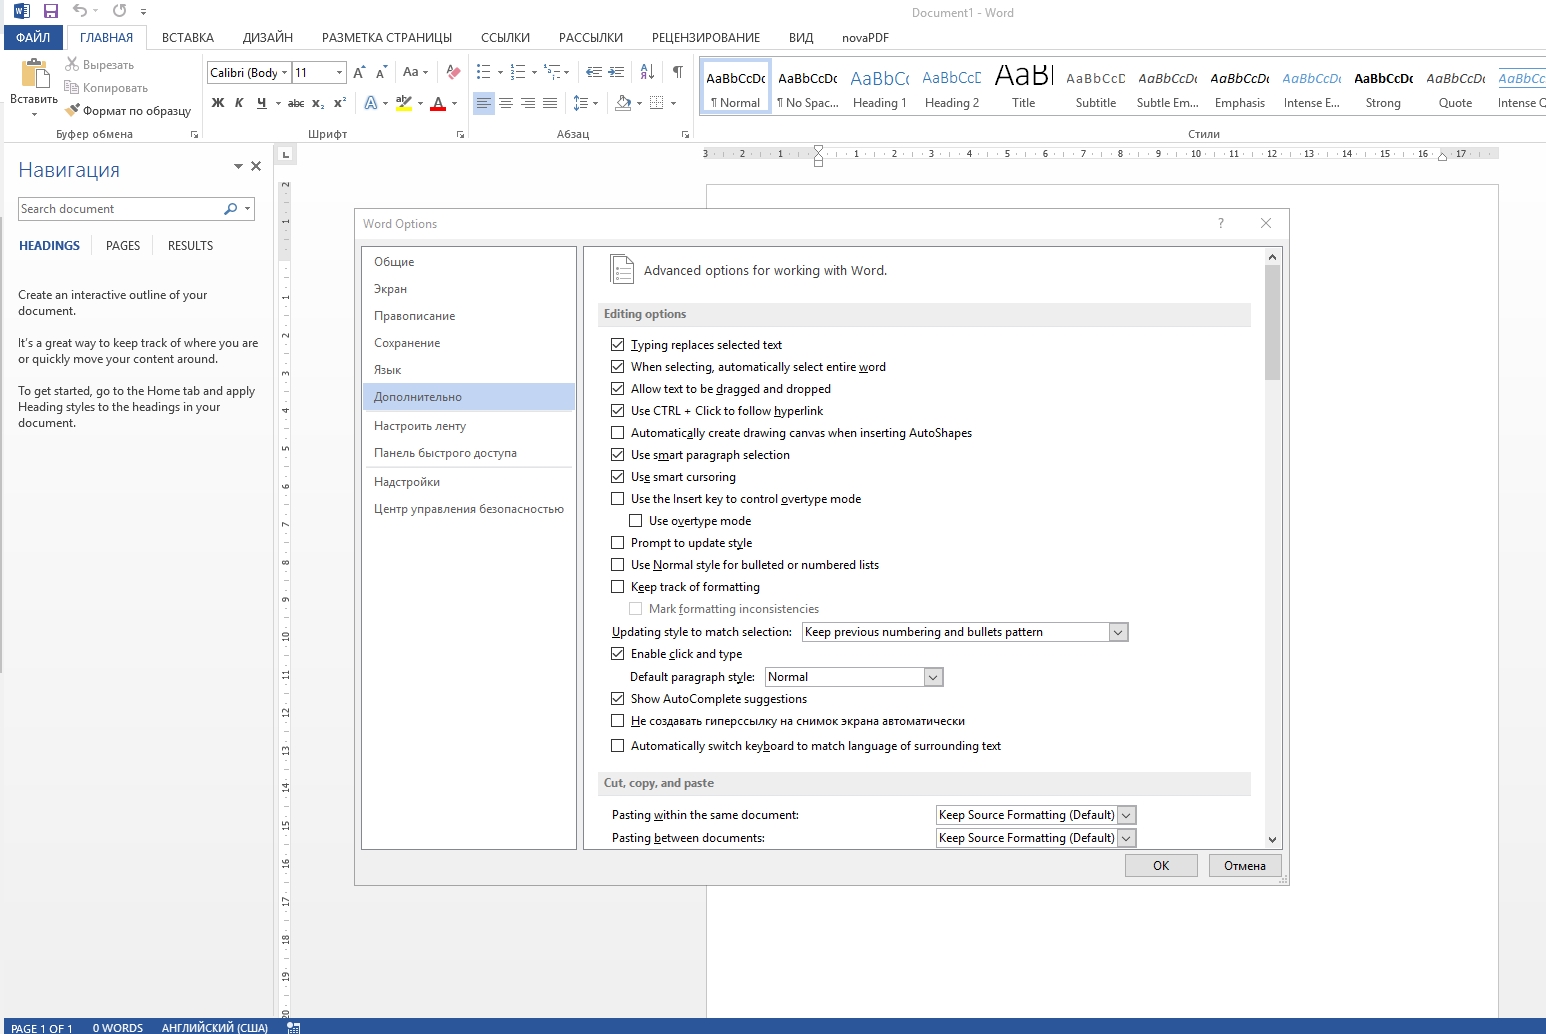The image size is (1546, 1034).
Task: Open the ФАЙЛ tab
Action: [33, 38]
